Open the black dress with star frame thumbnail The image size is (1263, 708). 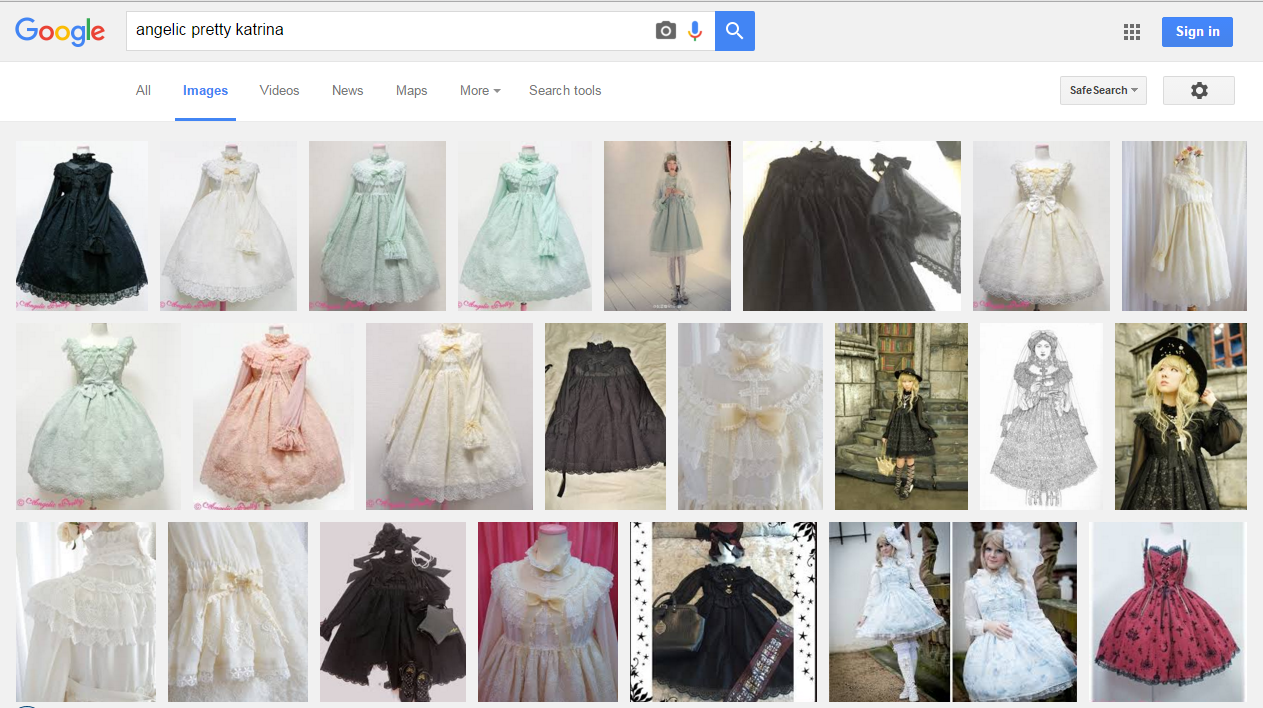723,612
